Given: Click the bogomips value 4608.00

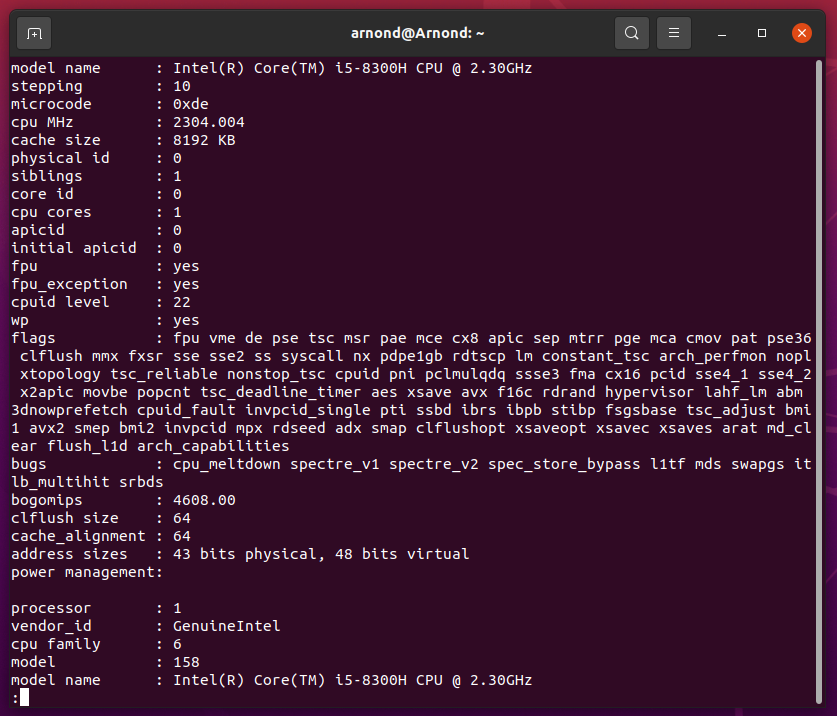Looking at the screenshot, I should 204,500.
